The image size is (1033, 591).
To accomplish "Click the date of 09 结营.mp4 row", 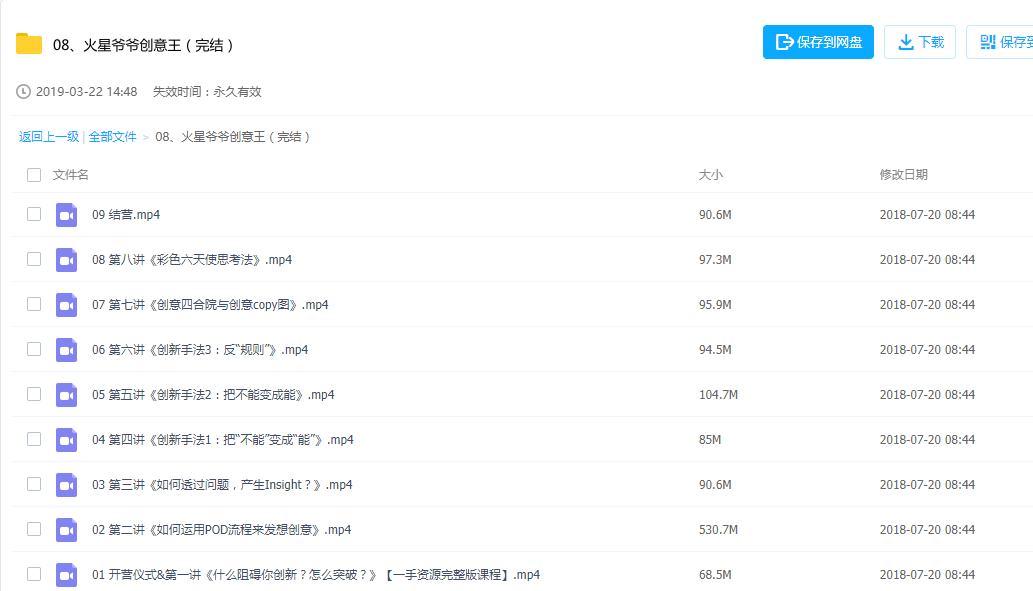I will coord(927,215).
